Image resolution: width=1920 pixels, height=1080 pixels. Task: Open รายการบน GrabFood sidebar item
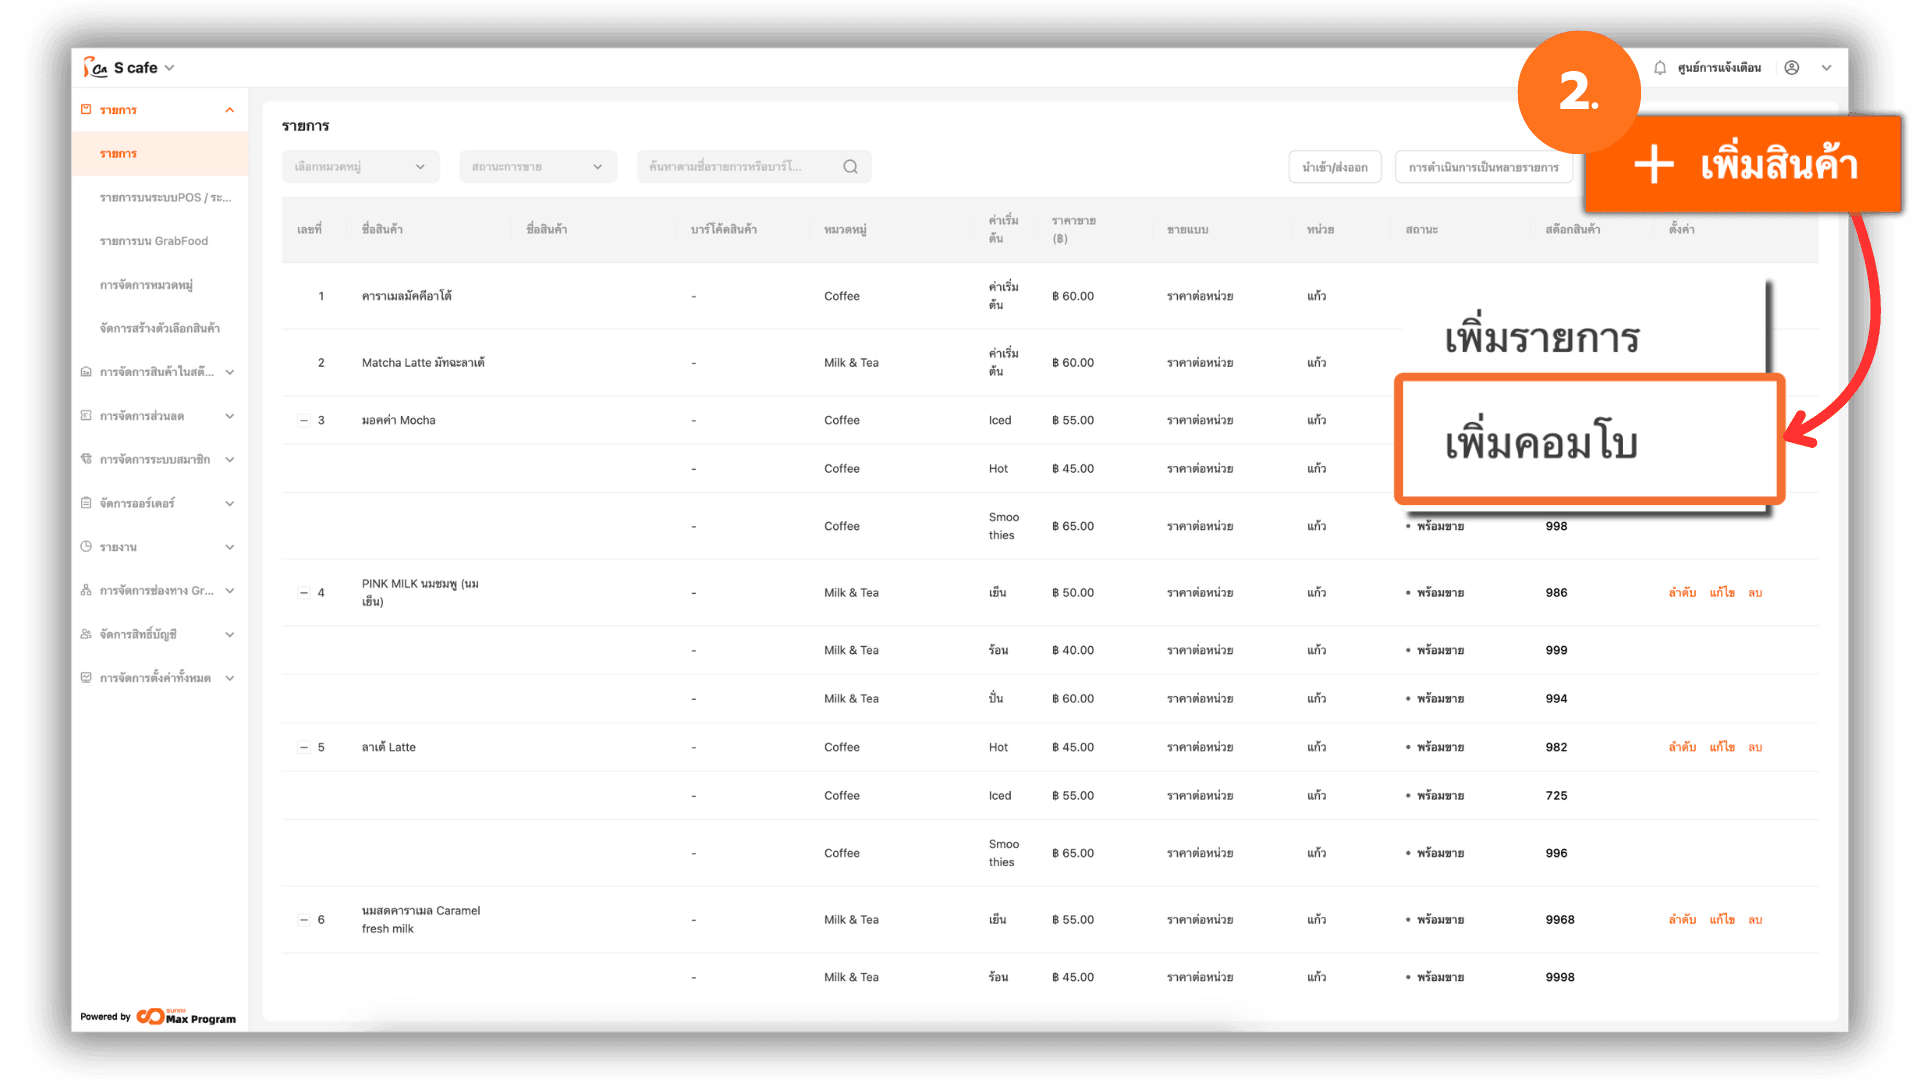point(154,241)
